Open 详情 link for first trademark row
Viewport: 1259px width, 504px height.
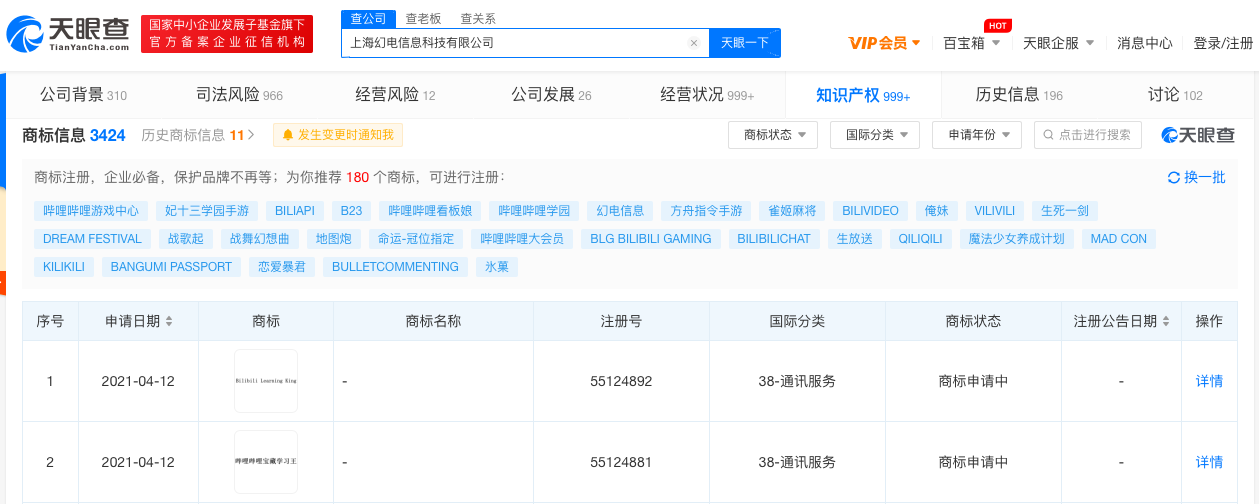click(x=1209, y=381)
